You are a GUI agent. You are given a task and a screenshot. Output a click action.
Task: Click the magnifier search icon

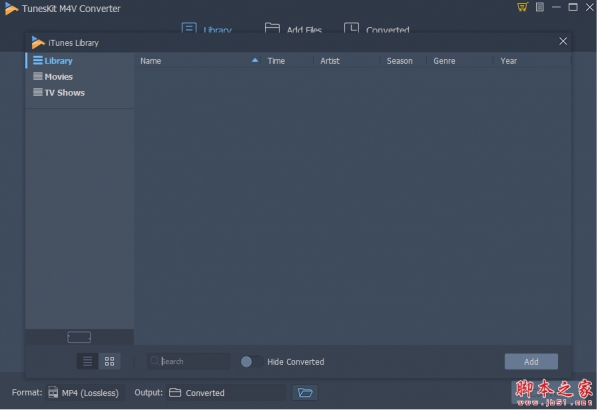click(155, 361)
